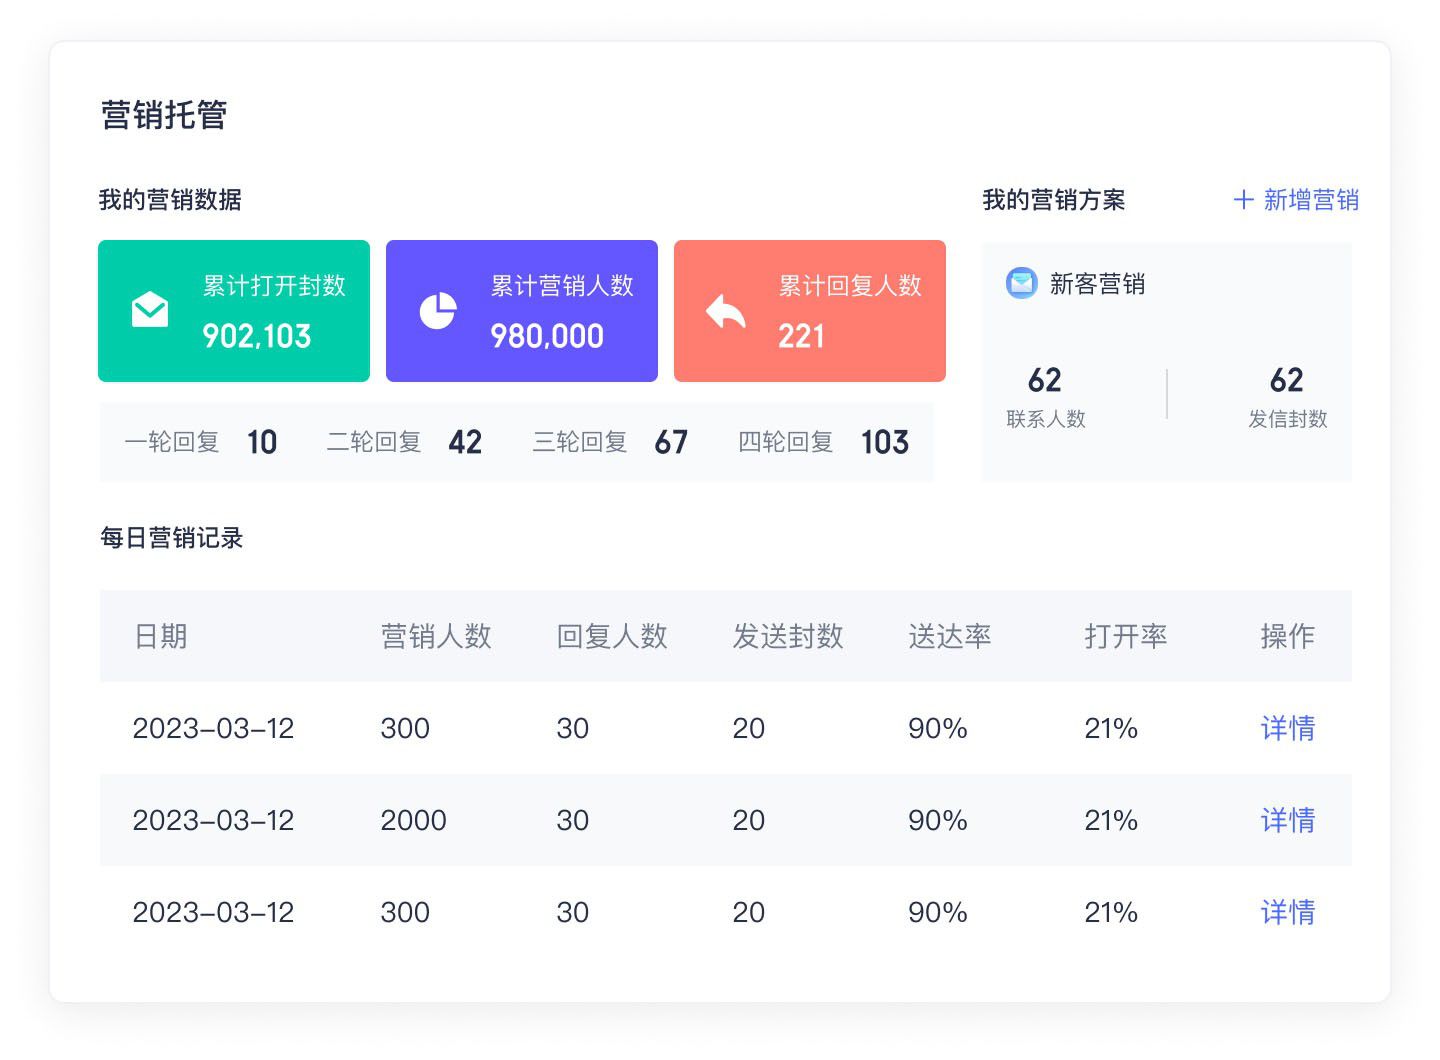Open 详情 for the row with 2000 营销人数

(1287, 820)
